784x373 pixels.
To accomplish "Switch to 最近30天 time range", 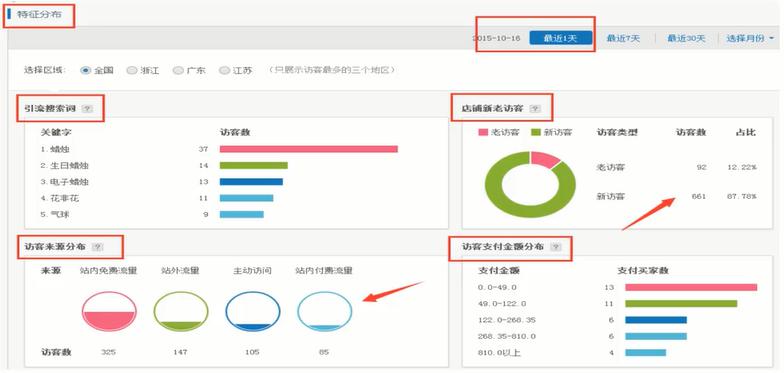I will click(x=686, y=38).
